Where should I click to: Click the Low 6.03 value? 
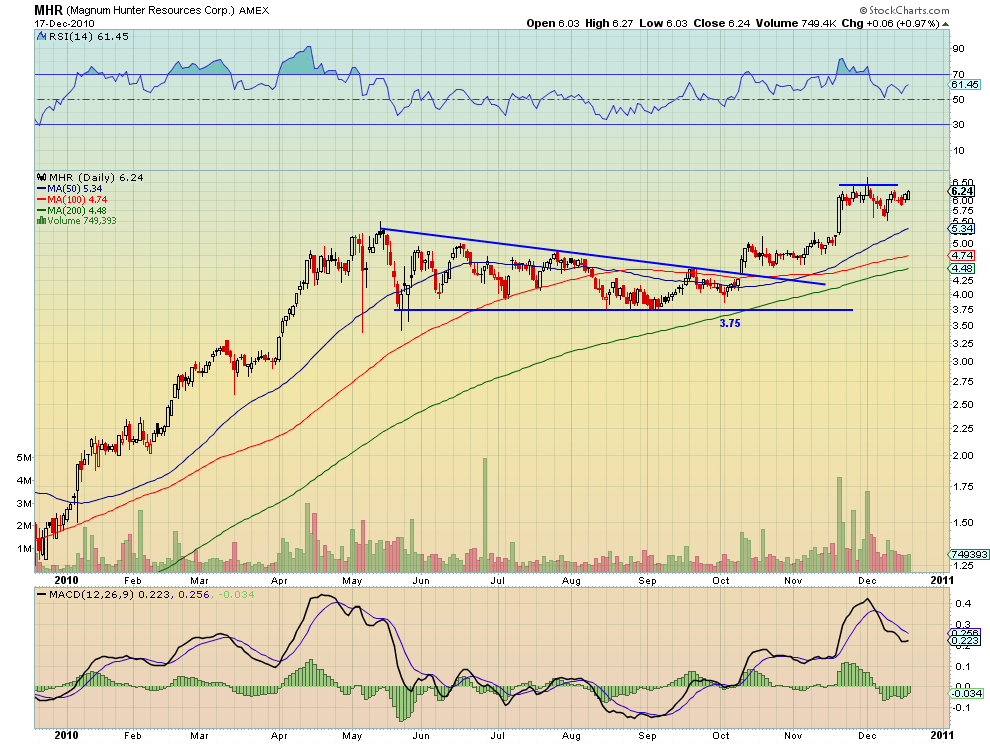pos(663,23)
